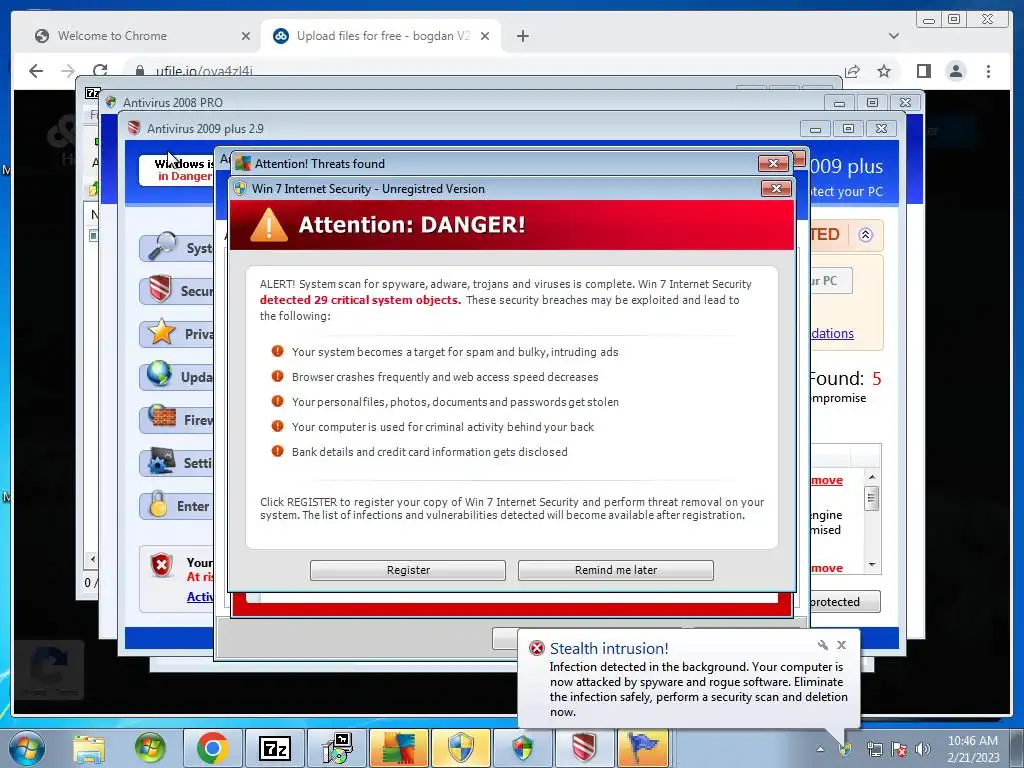Click the installer setup icon on taskbar
This screenshot has height=768, width=1024.
click(337, 748)
